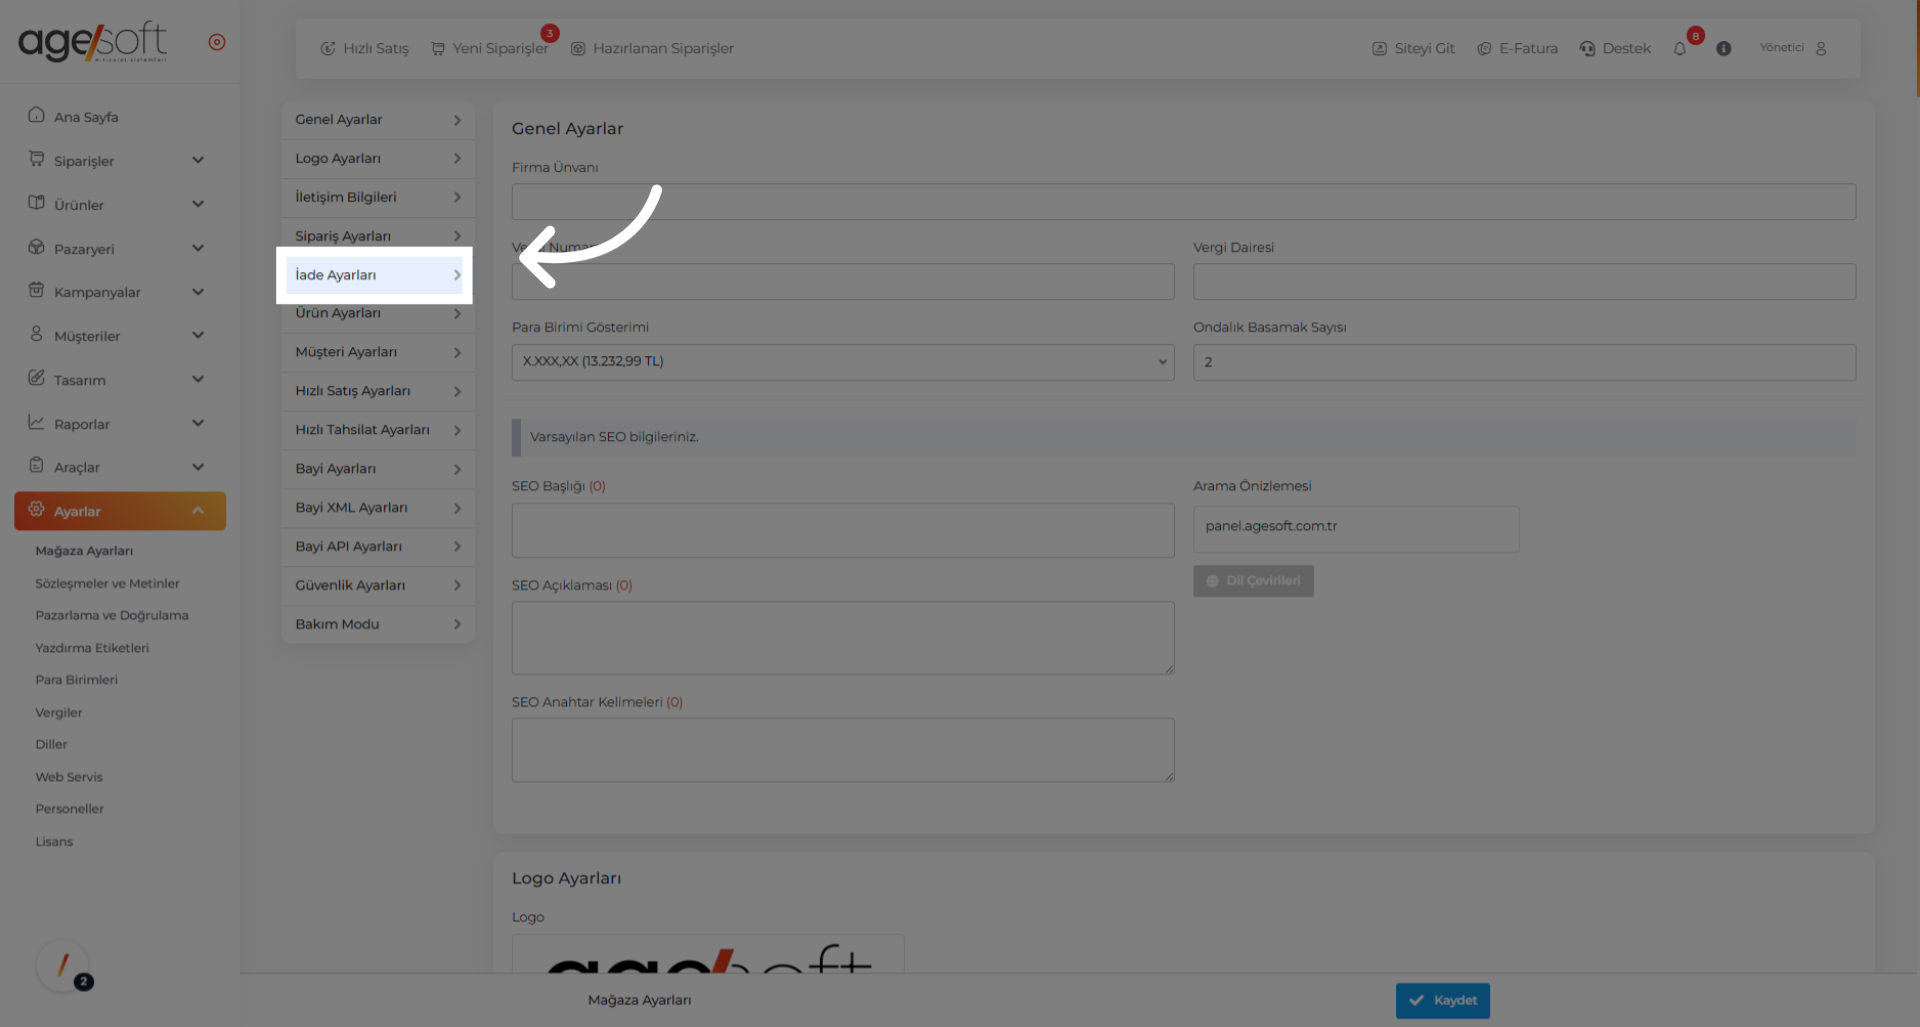Open the Para Birimleri submenu link
The height and width of the screenshot is (1027, 1920).
pos(77,680)
